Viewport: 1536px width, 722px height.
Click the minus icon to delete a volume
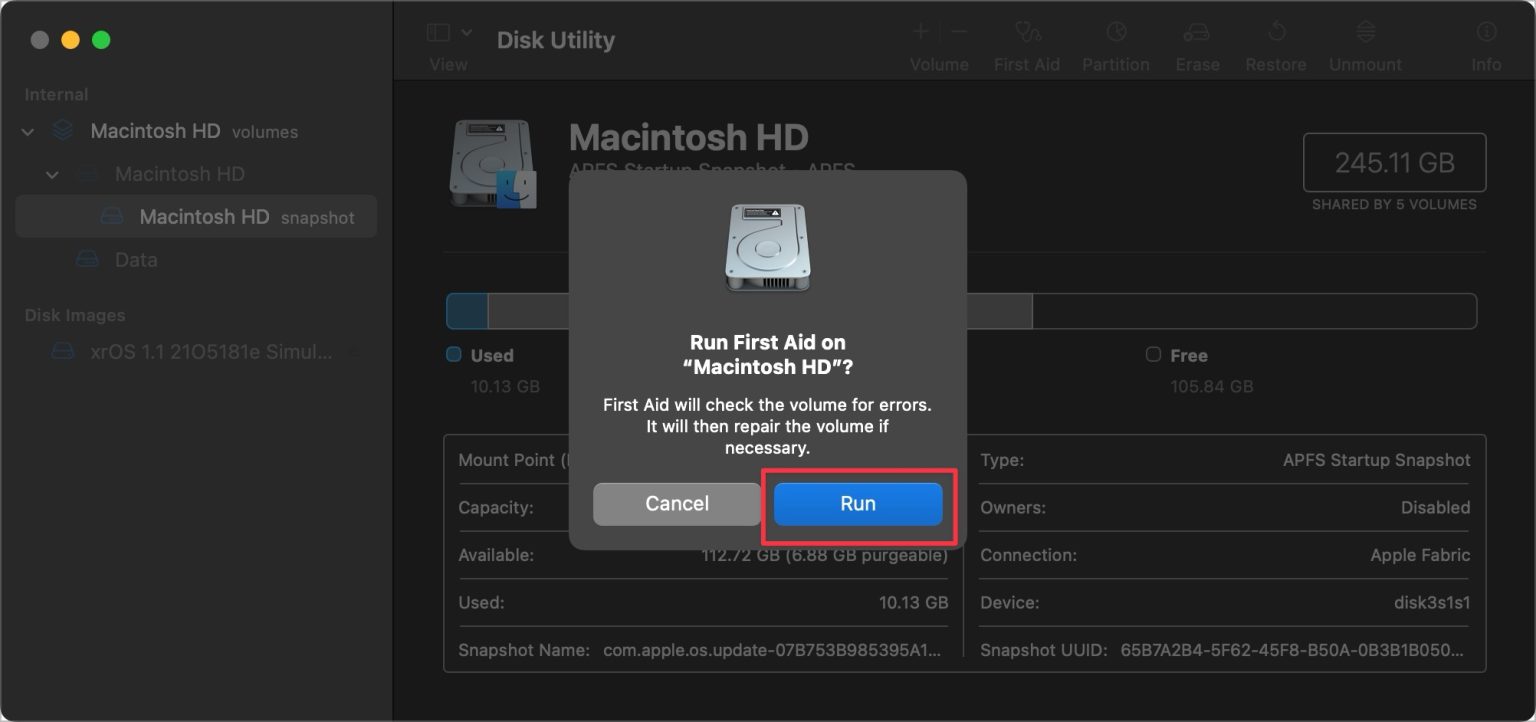(x=958, y=31)
